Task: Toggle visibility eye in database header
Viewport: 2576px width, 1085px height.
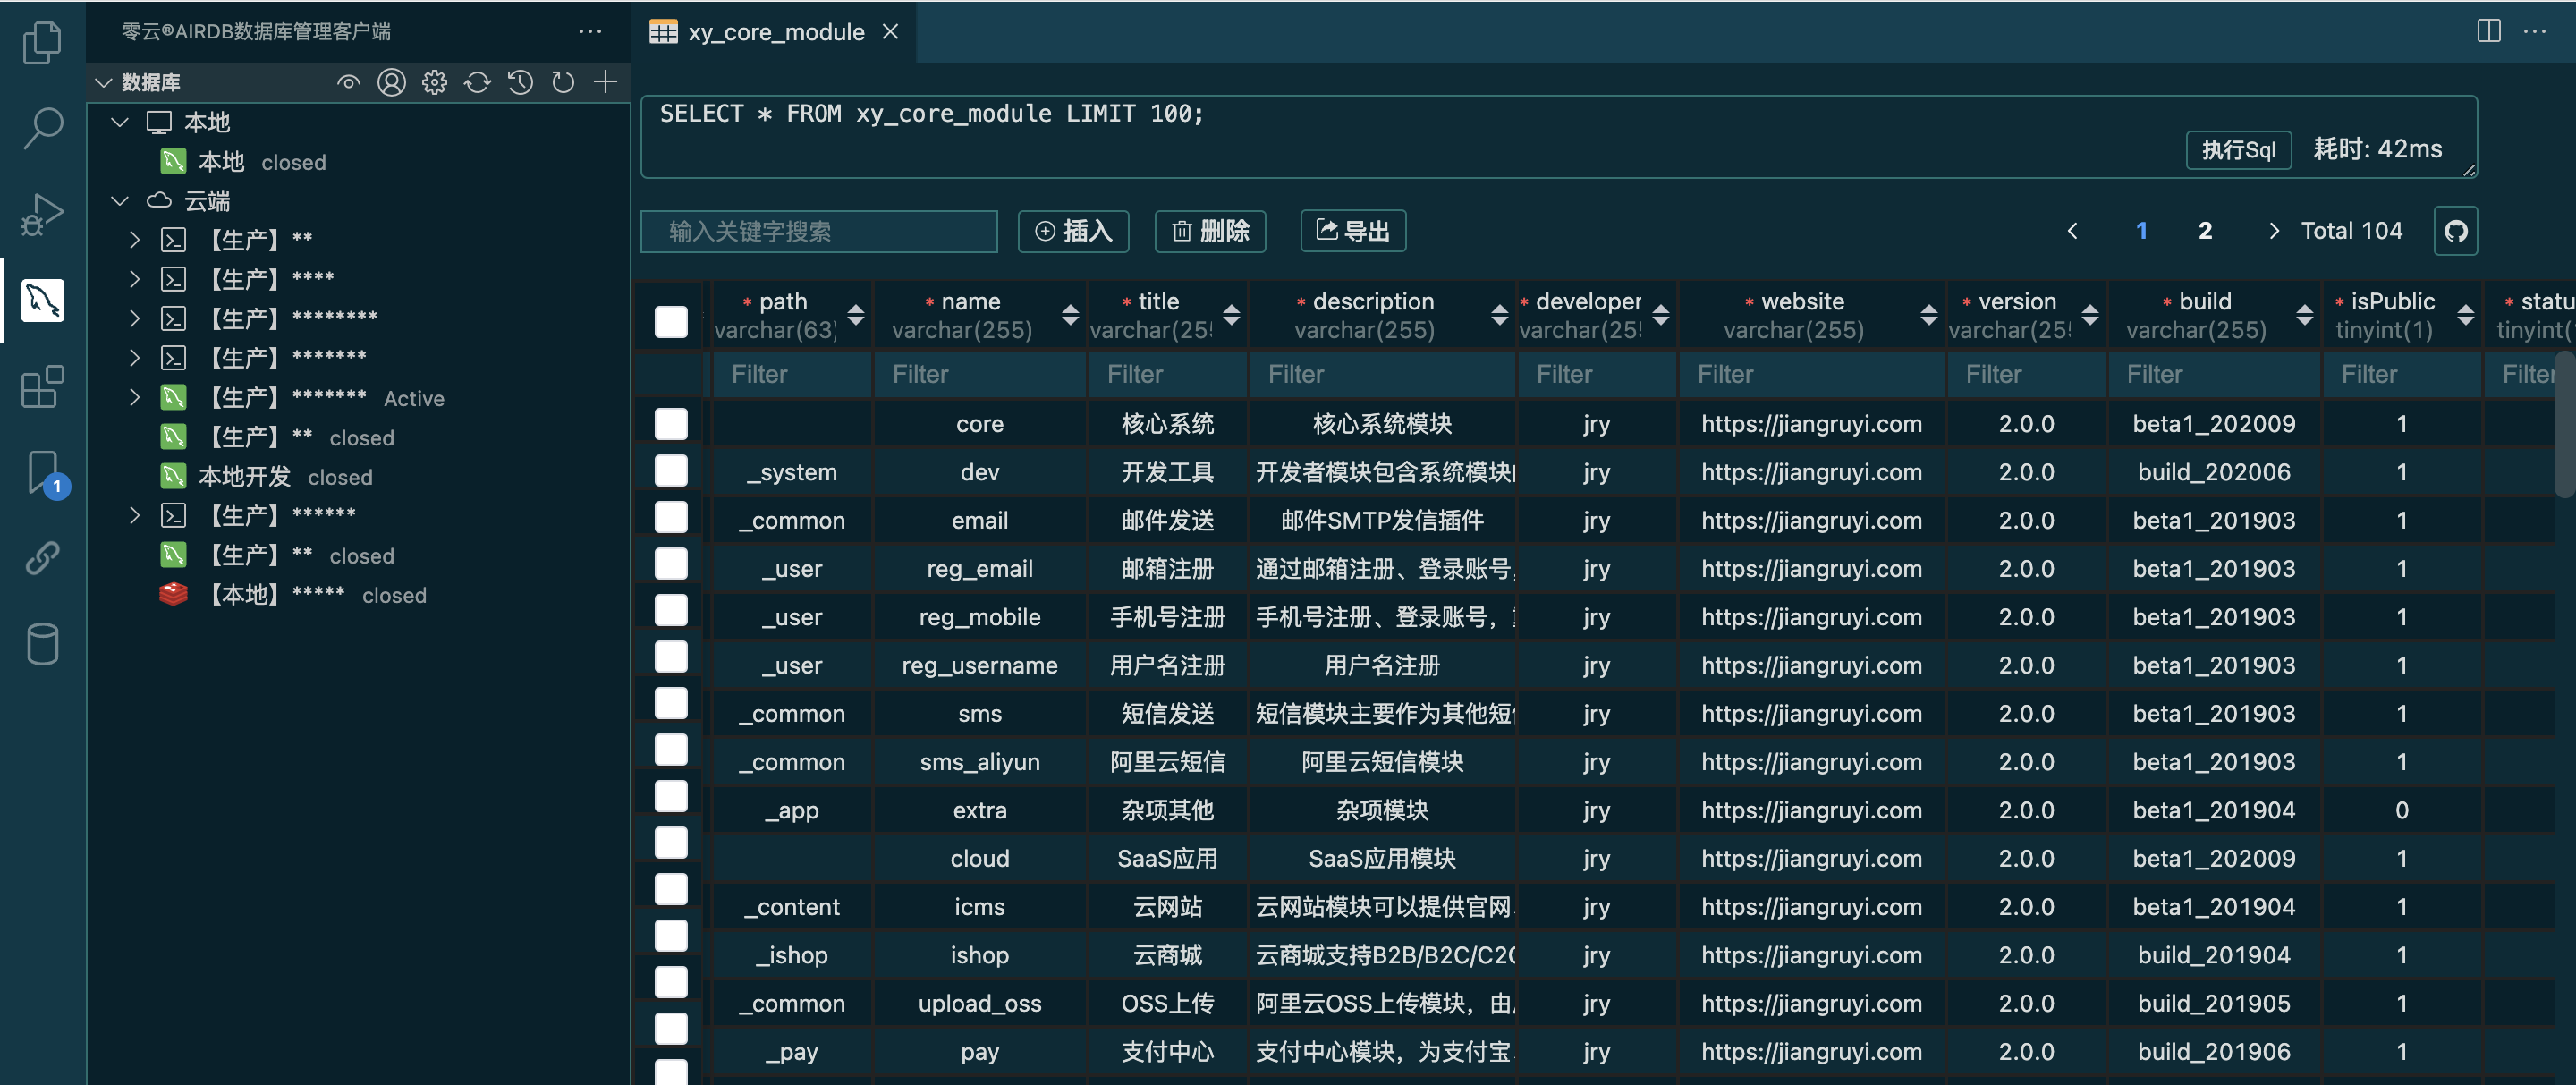Action: (x=348, y=82)
